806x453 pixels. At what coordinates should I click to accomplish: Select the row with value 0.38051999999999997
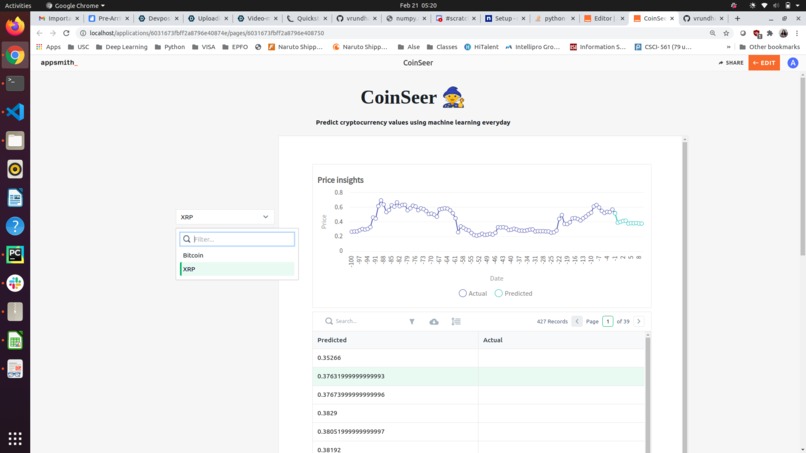click(x=478, y=431)
